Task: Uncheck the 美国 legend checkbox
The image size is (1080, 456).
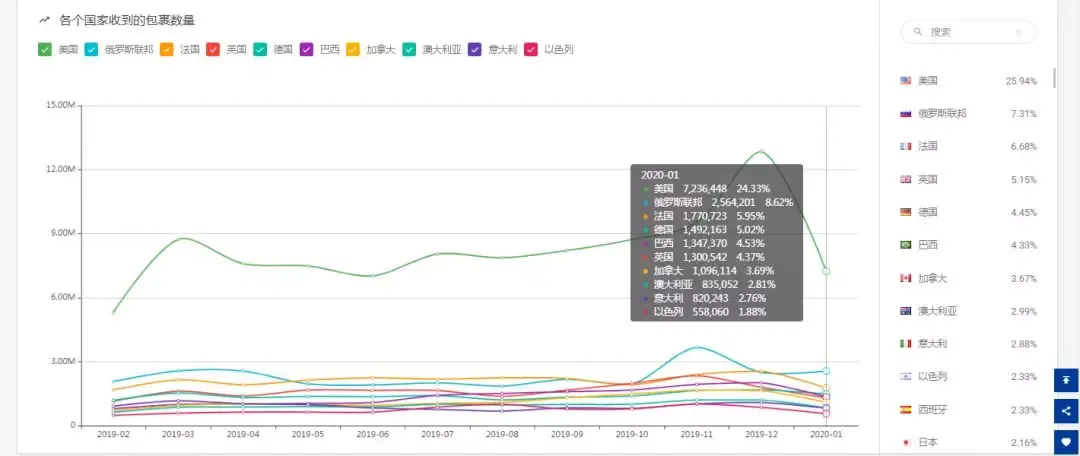Action: point(45,50)
